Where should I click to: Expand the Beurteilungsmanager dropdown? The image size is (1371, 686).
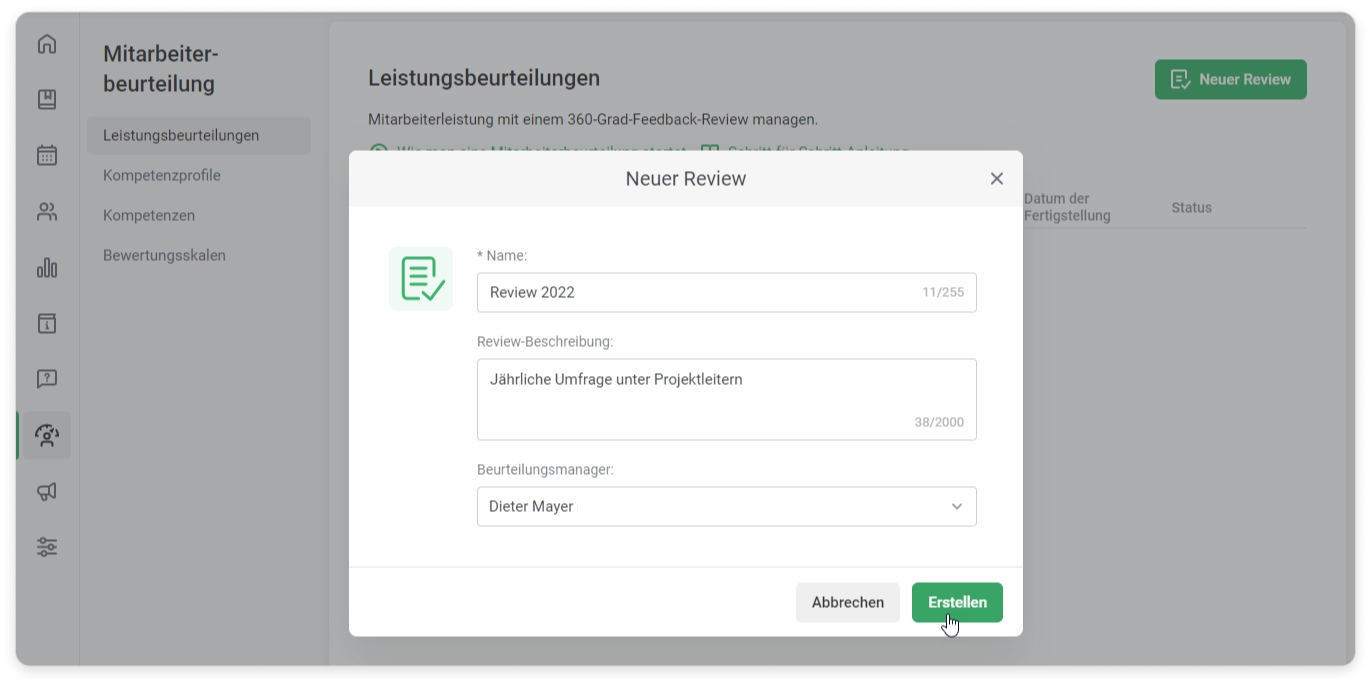tap(725, 507)
